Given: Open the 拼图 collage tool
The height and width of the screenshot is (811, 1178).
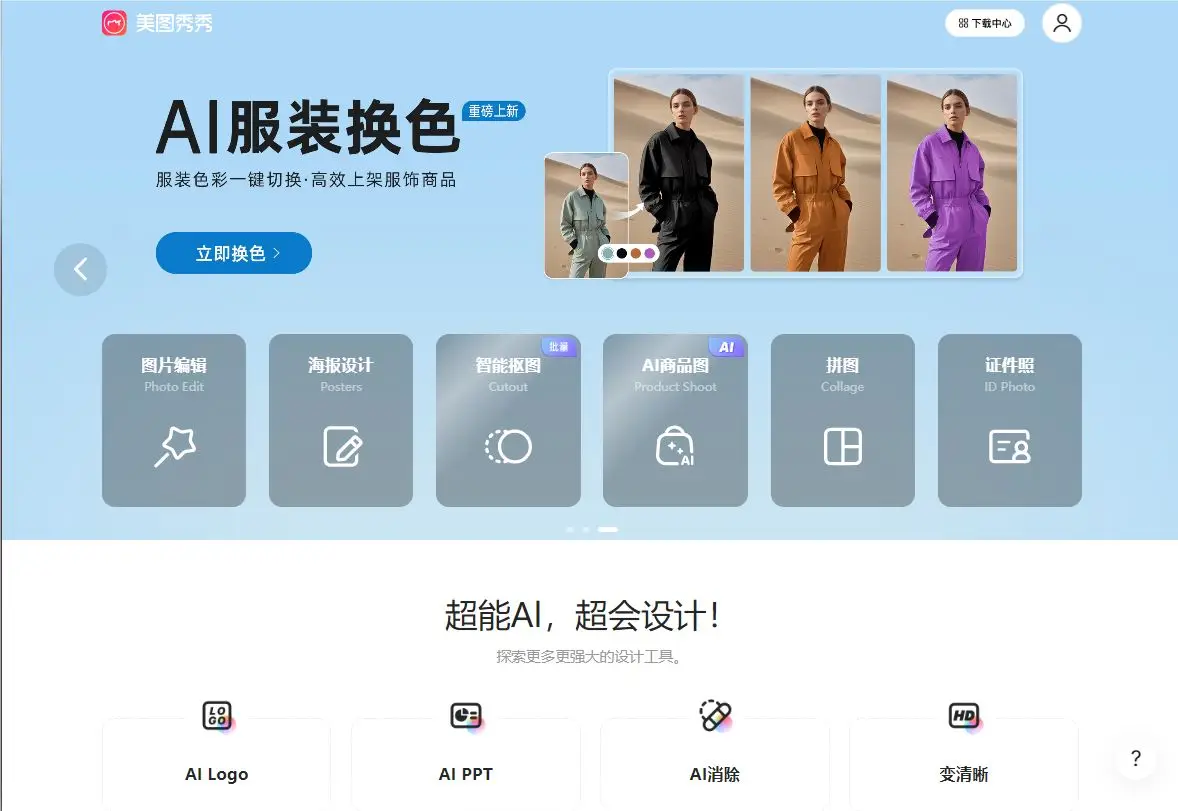Looking at the screenshot, I should coord(842,420).
